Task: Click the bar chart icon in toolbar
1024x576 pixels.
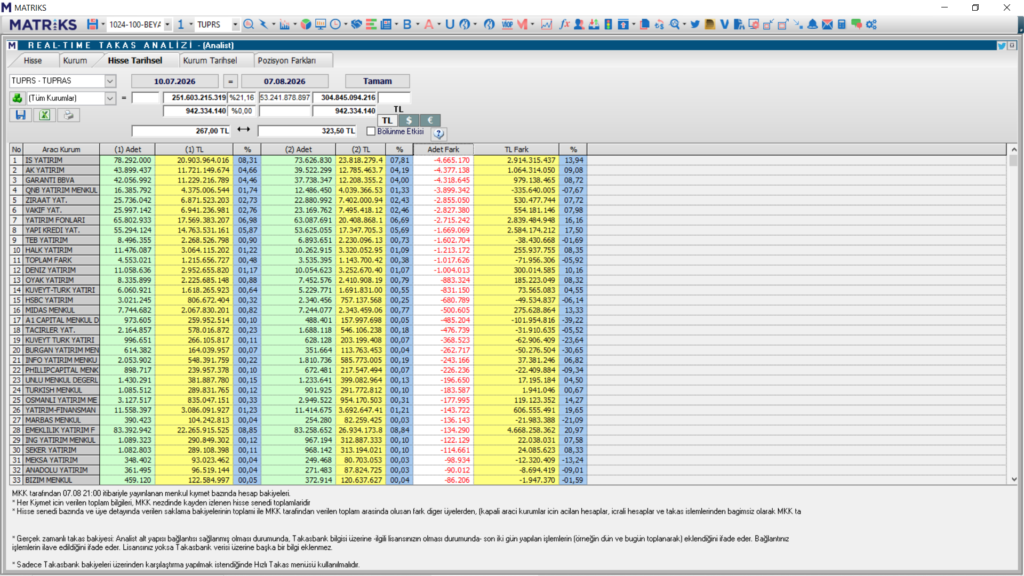Action: coord(284,24)
